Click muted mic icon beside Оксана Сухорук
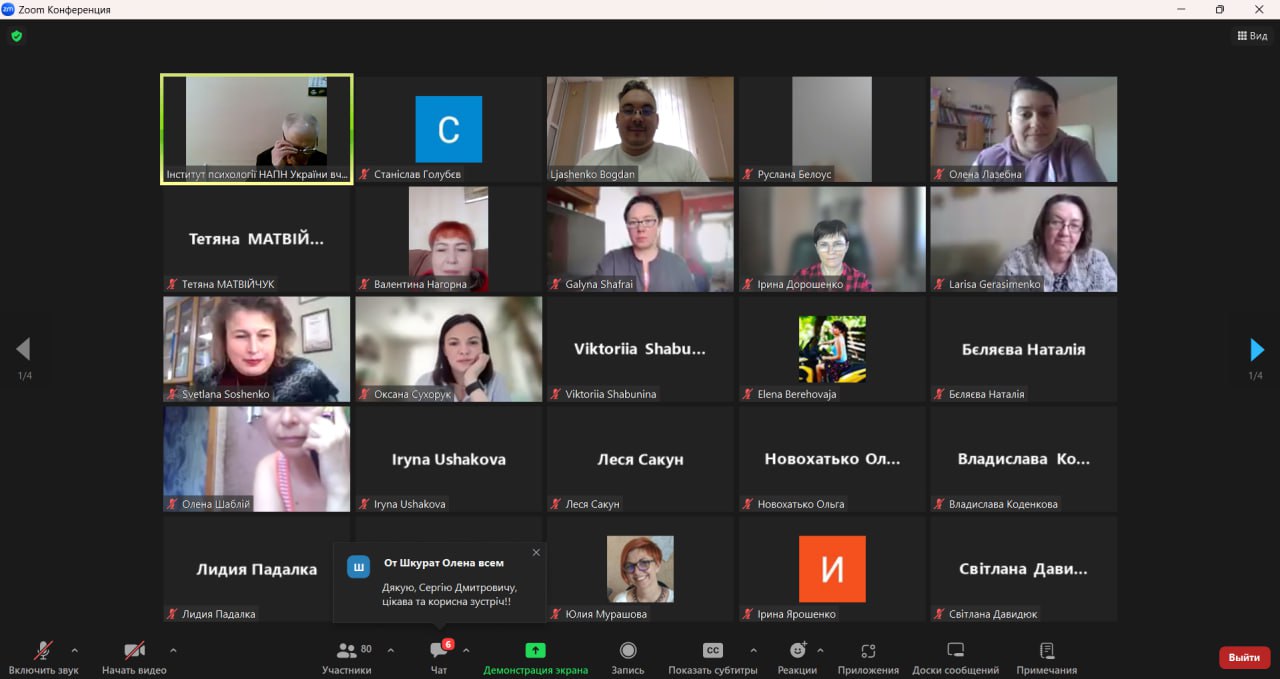Screen dimensions: 1280x679 point(365,394)
